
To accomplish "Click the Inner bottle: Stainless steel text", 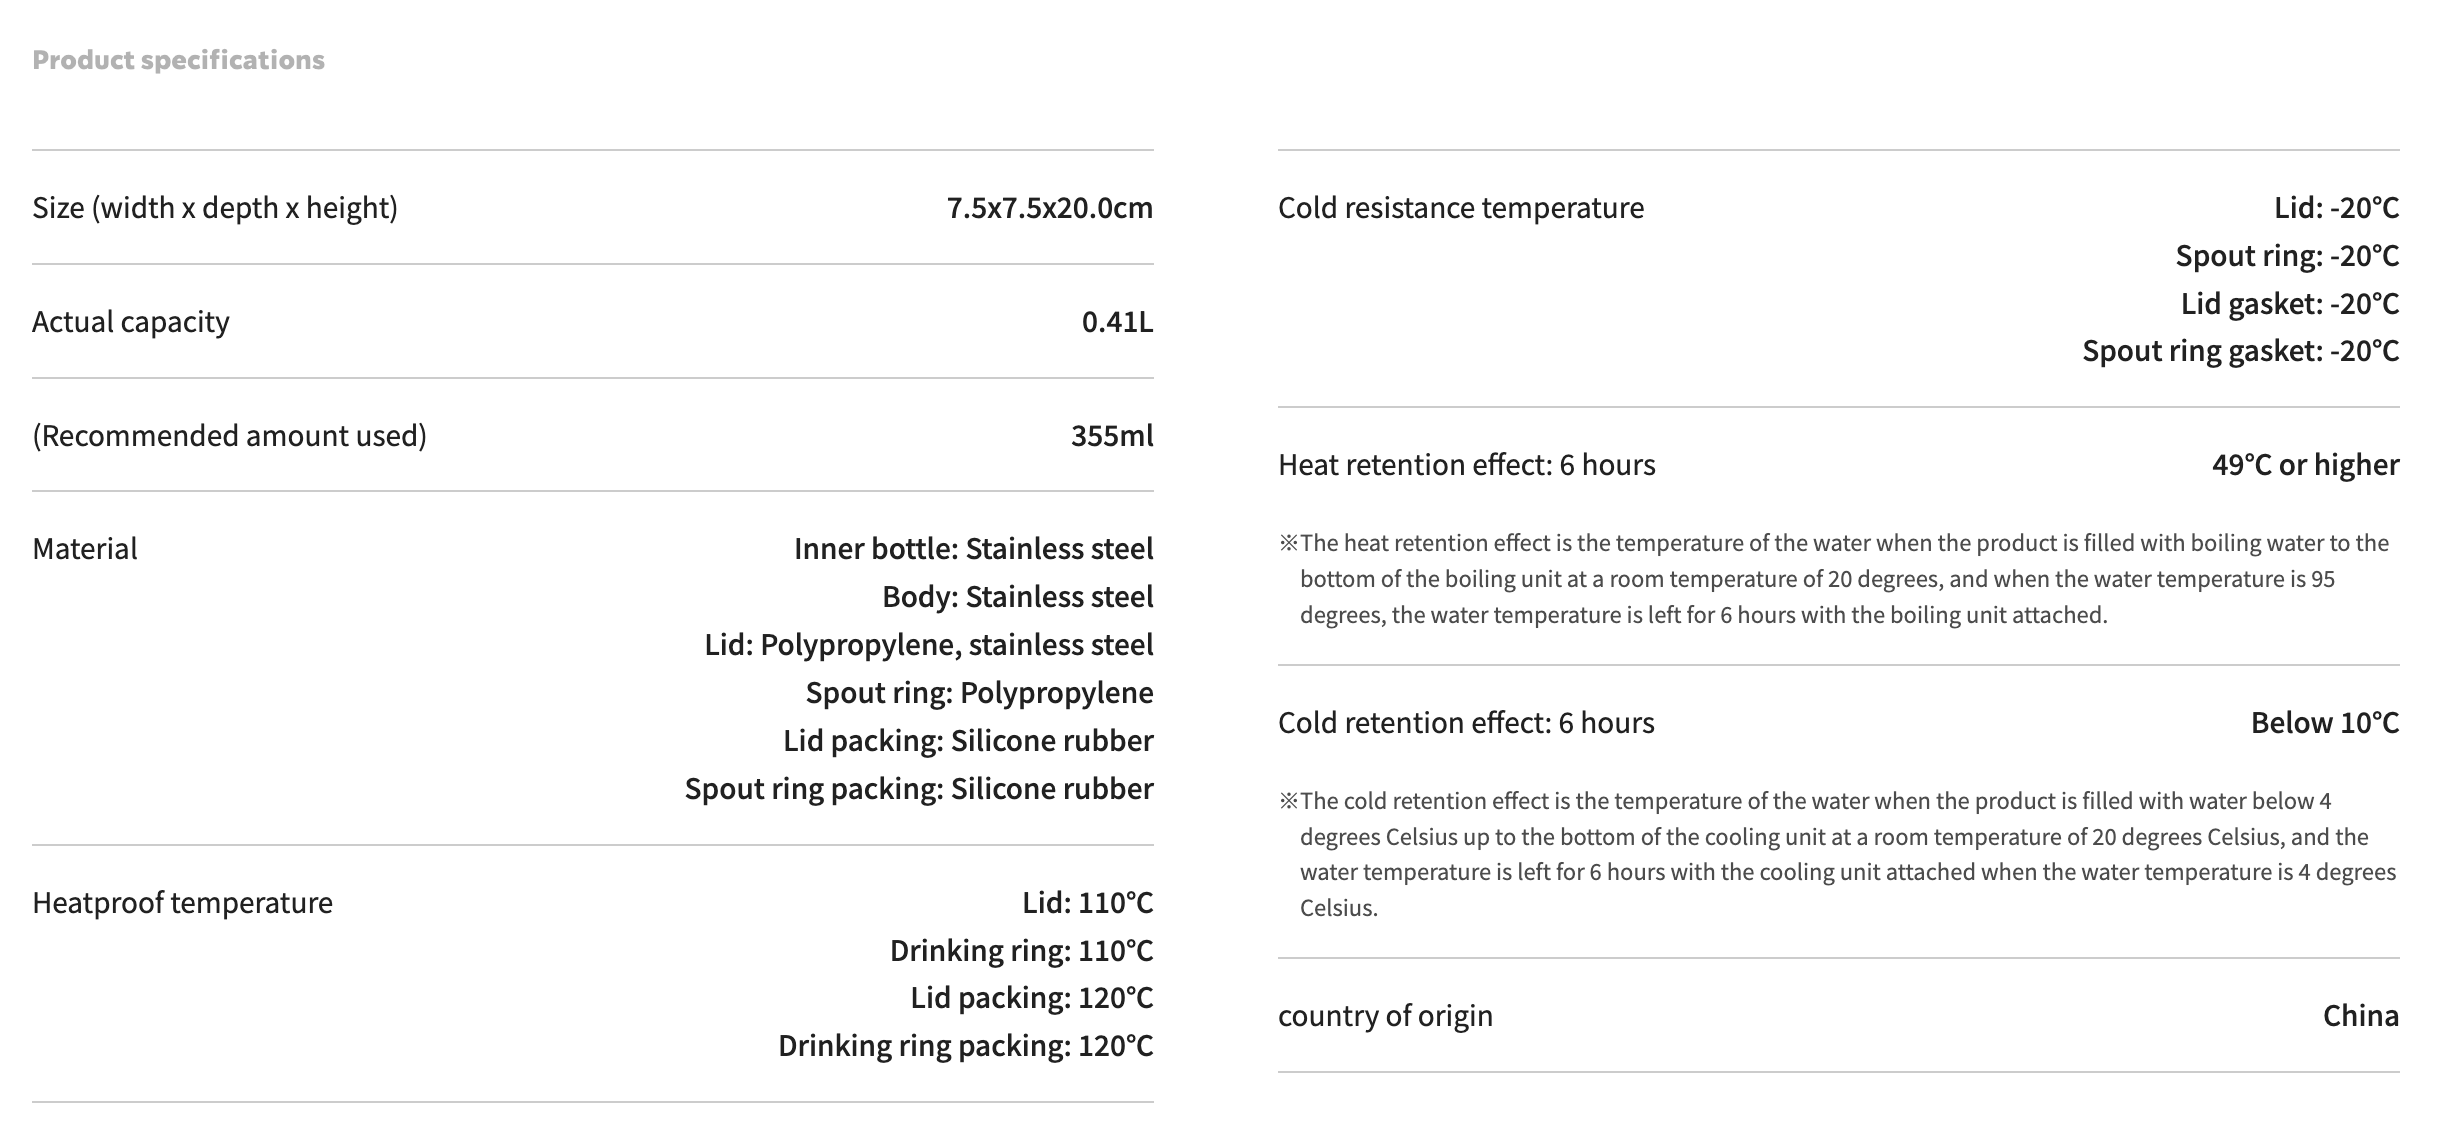I will pyautogui.click(x=974, y=549).
